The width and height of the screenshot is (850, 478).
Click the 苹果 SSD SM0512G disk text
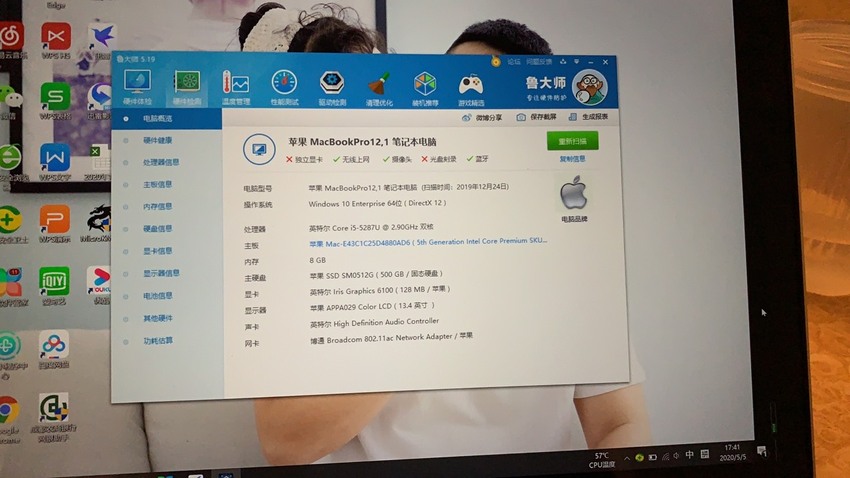click(376, 275)
